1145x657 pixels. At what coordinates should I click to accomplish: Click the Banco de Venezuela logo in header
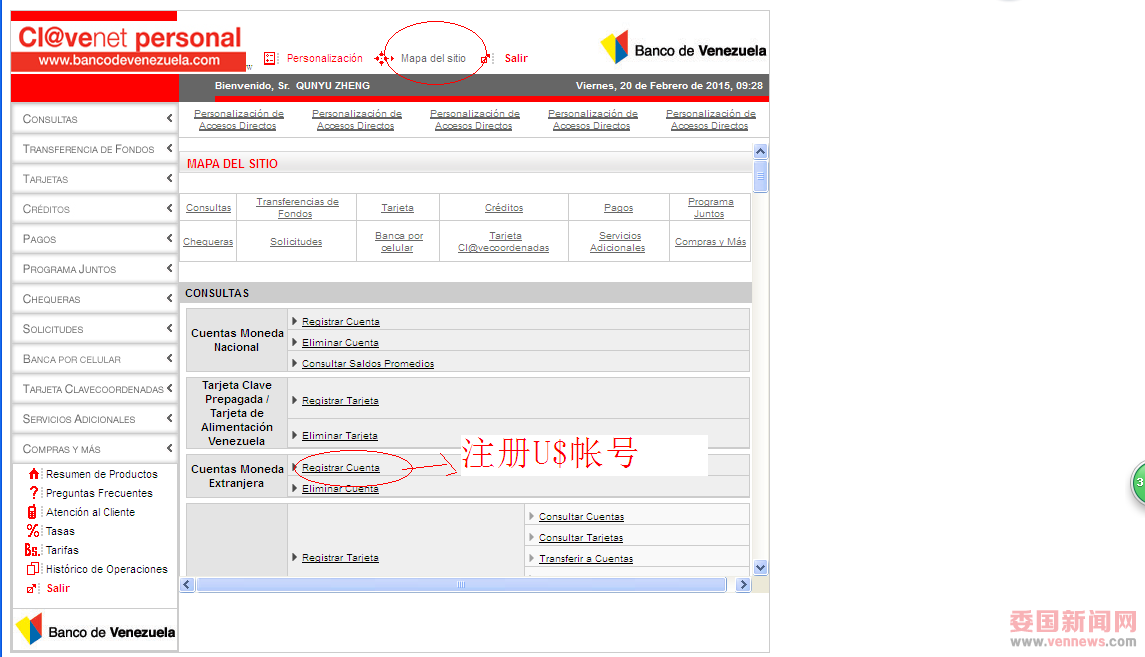683,48
